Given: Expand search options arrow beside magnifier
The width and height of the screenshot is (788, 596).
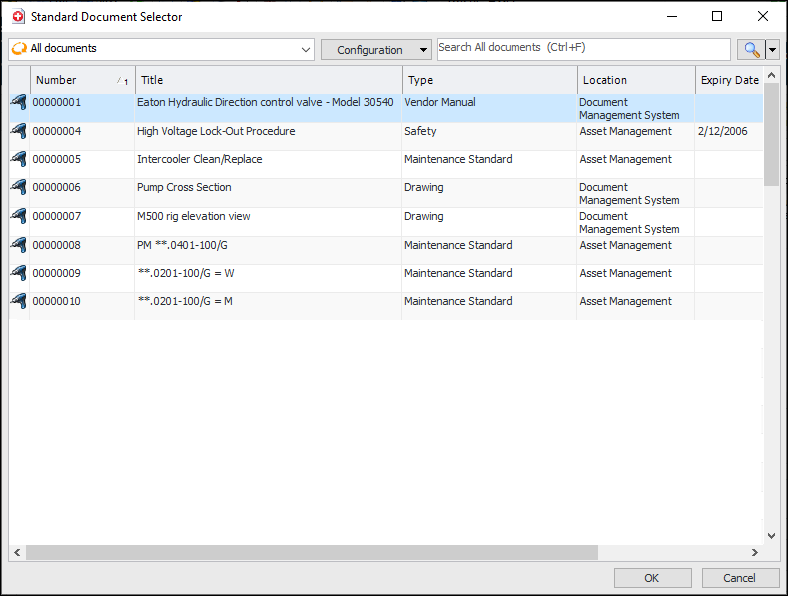Looking at the screenshot, I should click(772, 50).
